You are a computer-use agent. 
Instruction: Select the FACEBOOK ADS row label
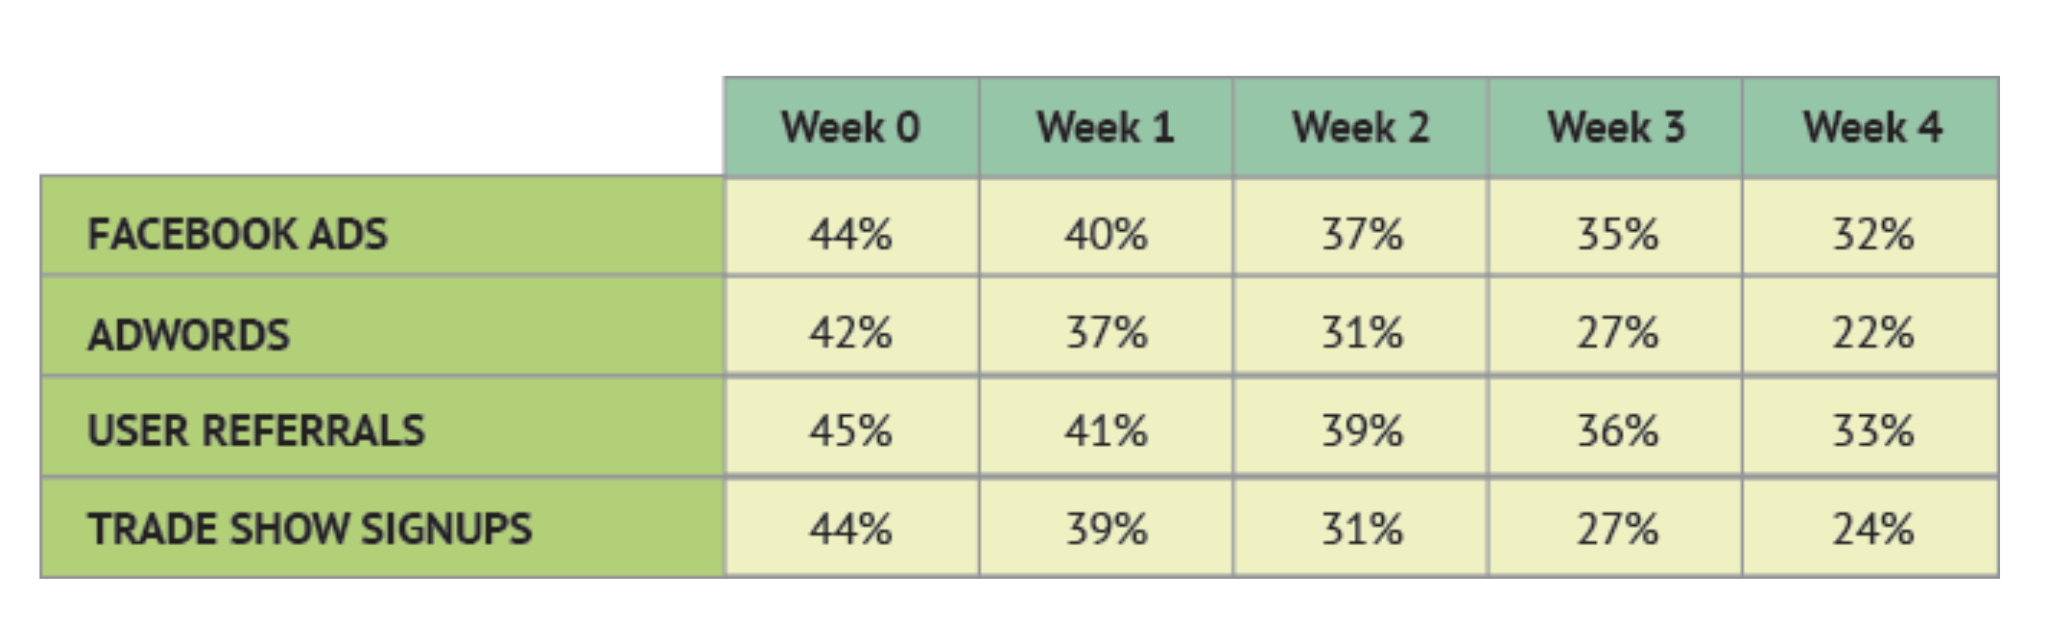pyautogui.click(x=237, y=234)
